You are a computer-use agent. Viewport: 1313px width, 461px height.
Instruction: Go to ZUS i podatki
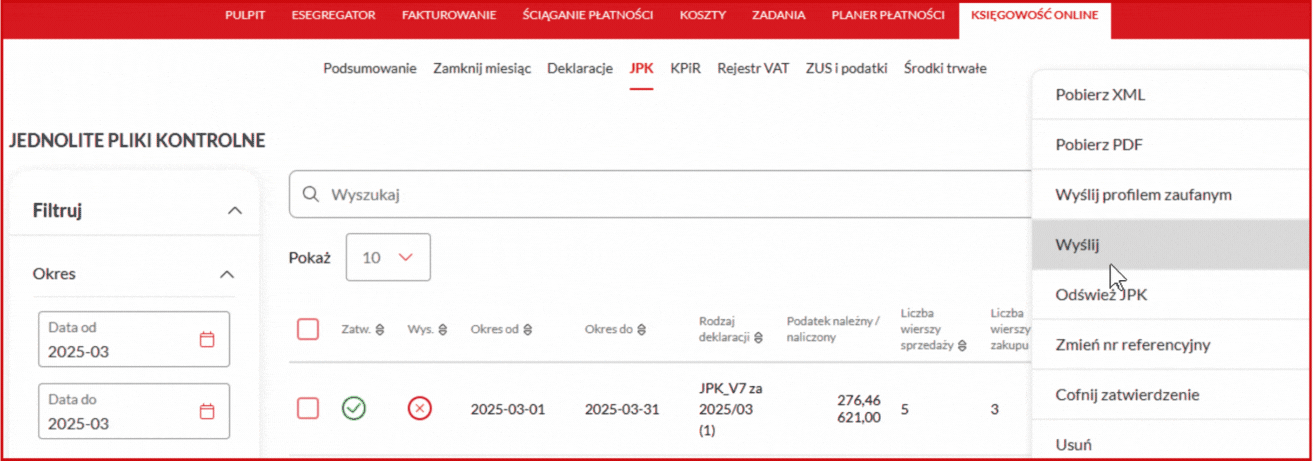846,69
